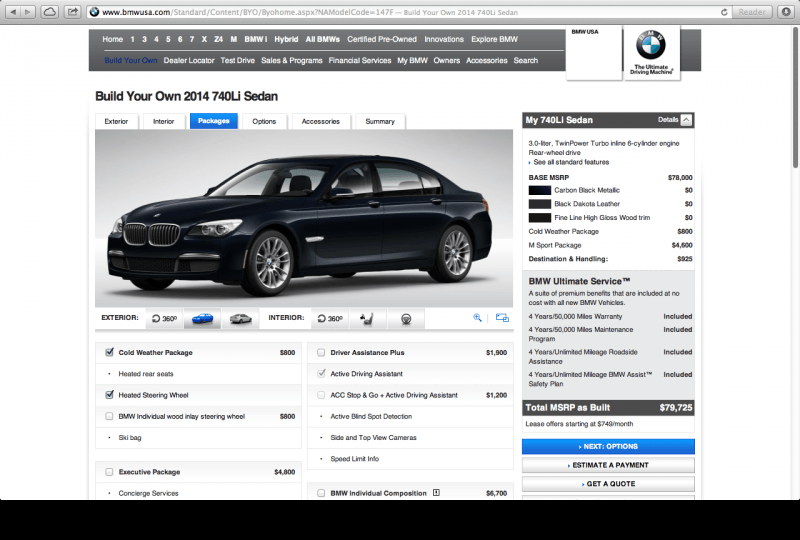The width and height of the screenshot is (800, 540).
Task: Click the Black Dakota Leather swatch
Action: 539,204
